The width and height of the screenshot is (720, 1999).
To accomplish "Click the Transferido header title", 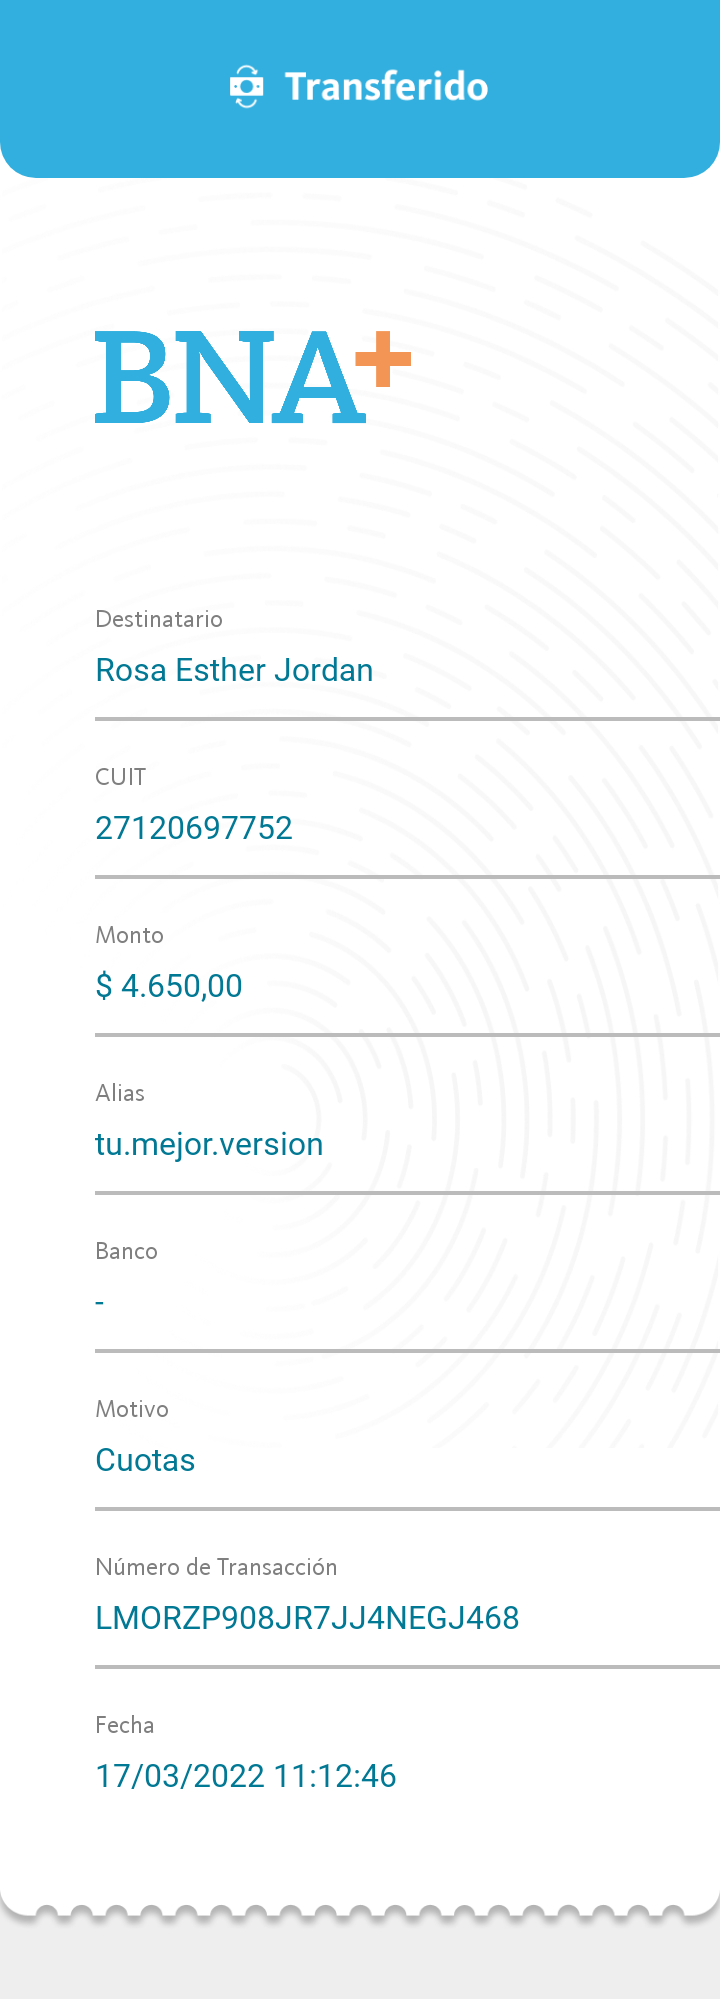I will [x=386, y=87].
